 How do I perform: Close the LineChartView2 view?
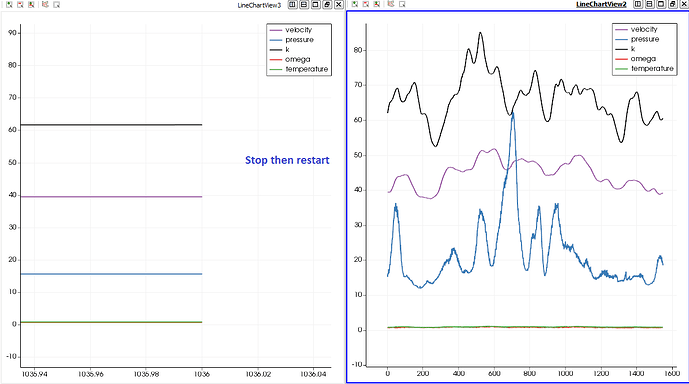[684, 4]
